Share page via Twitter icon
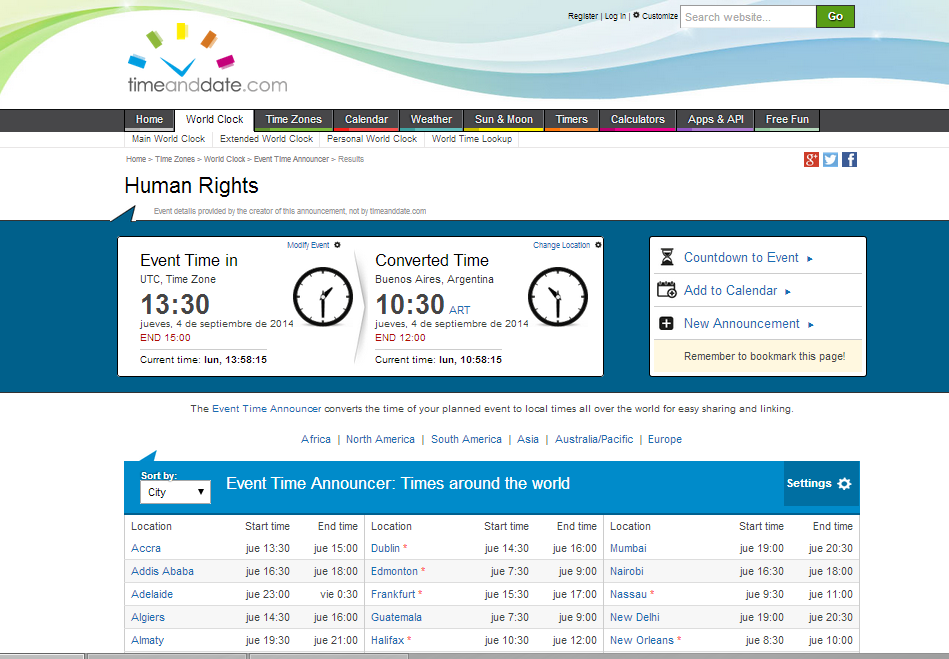 (830, 160)
